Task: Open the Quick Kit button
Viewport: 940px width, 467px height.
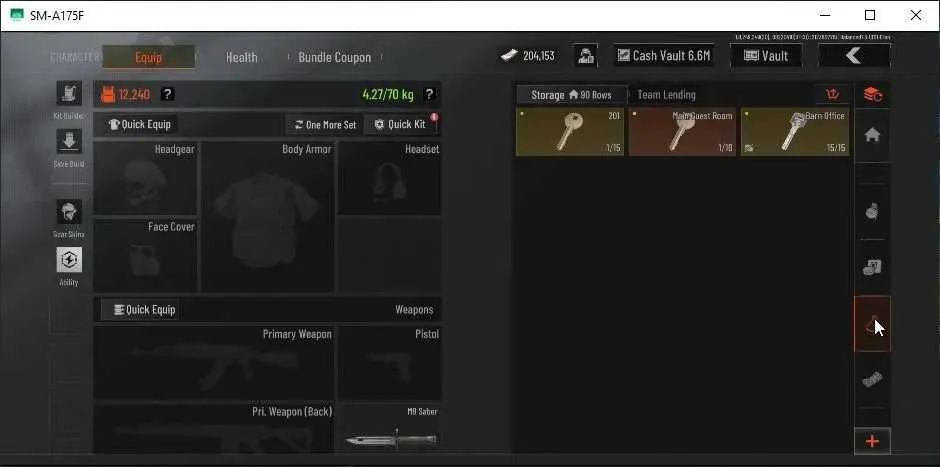Action: 400,124
